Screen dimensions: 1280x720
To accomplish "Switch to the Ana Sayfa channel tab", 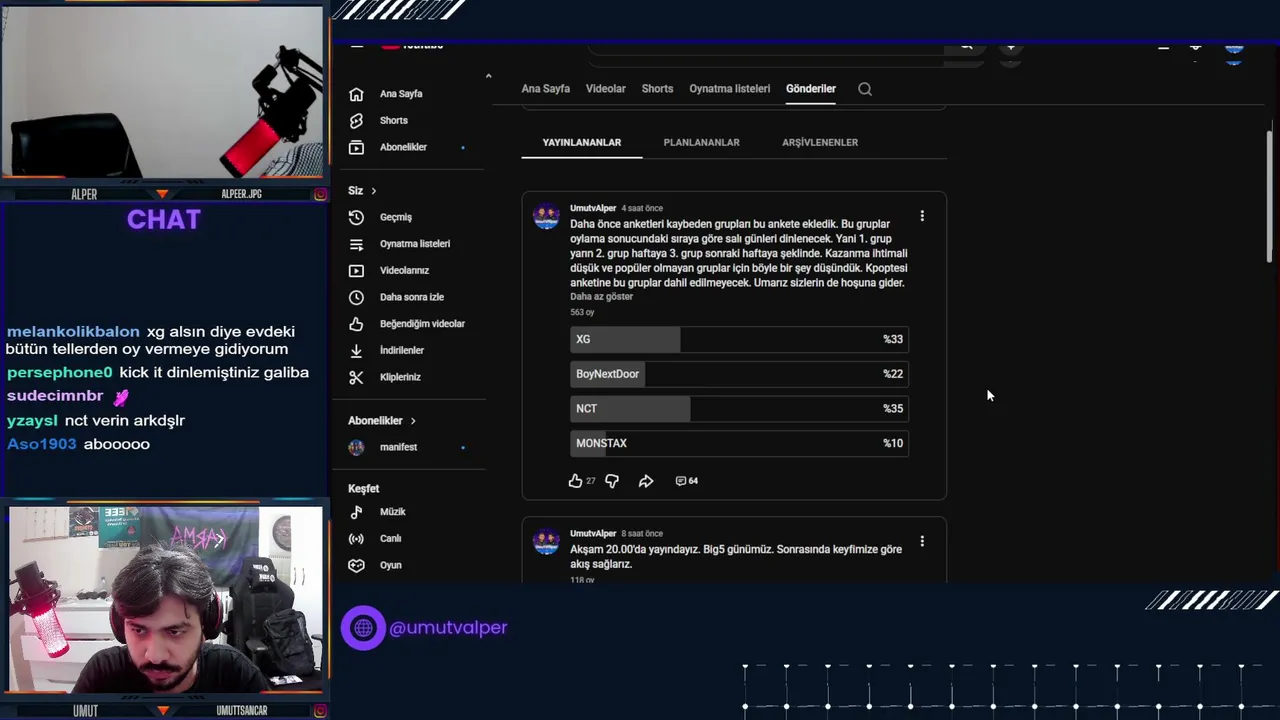I will (x=545, y=89).
